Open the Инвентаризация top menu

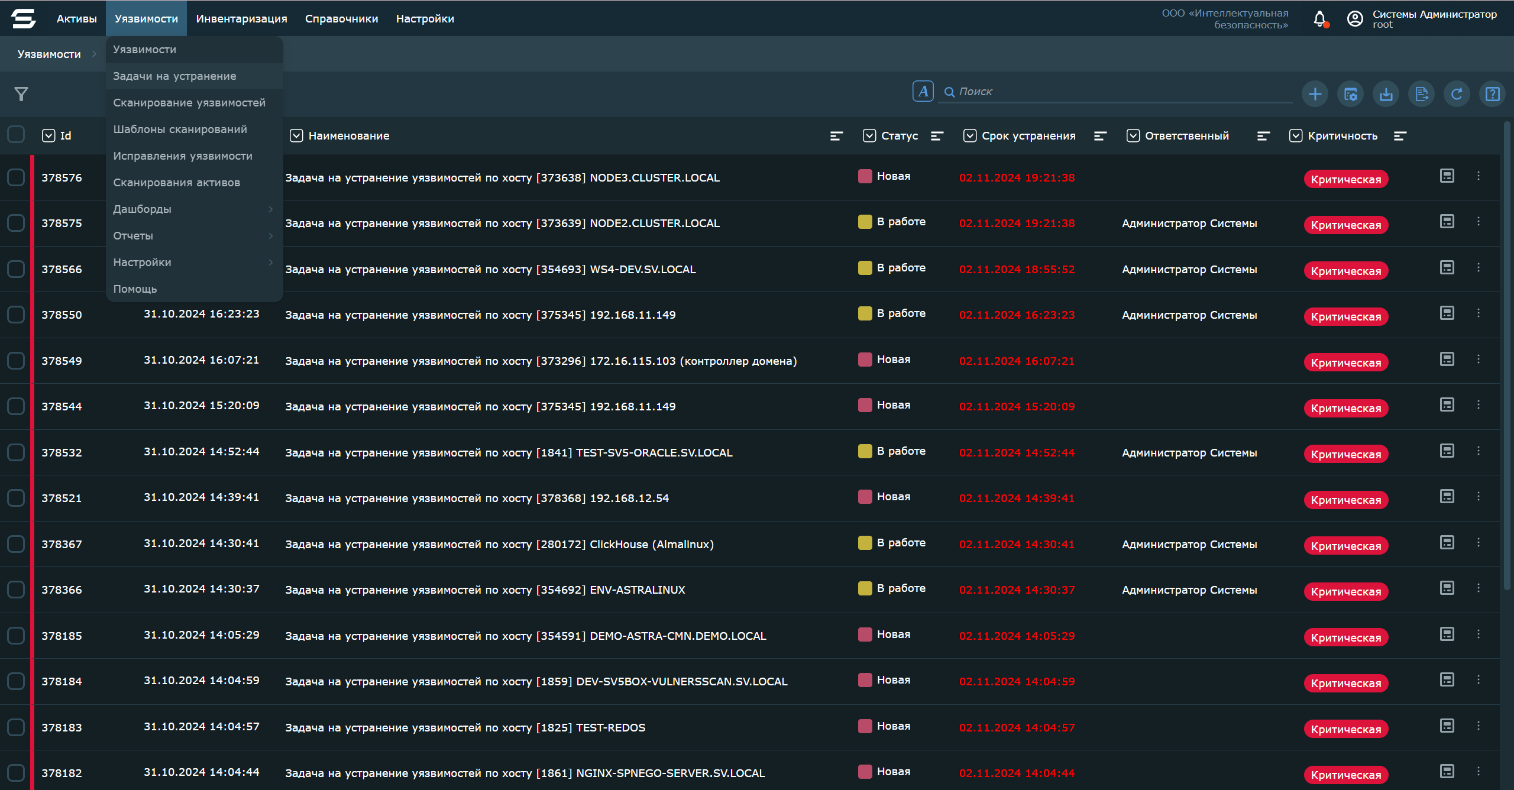(241, 19)
